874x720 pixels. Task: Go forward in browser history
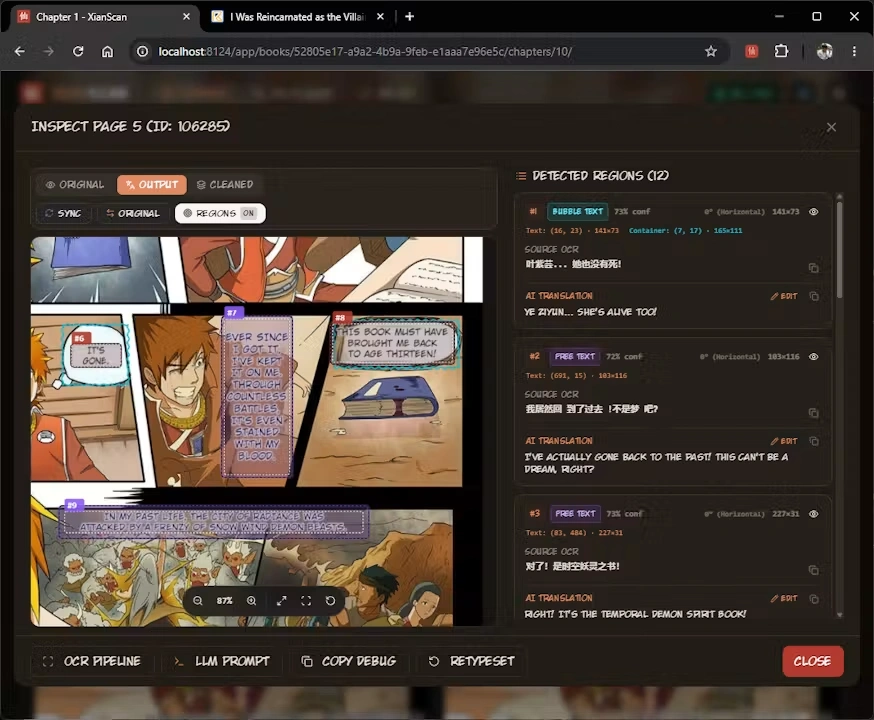pos(49,51)
